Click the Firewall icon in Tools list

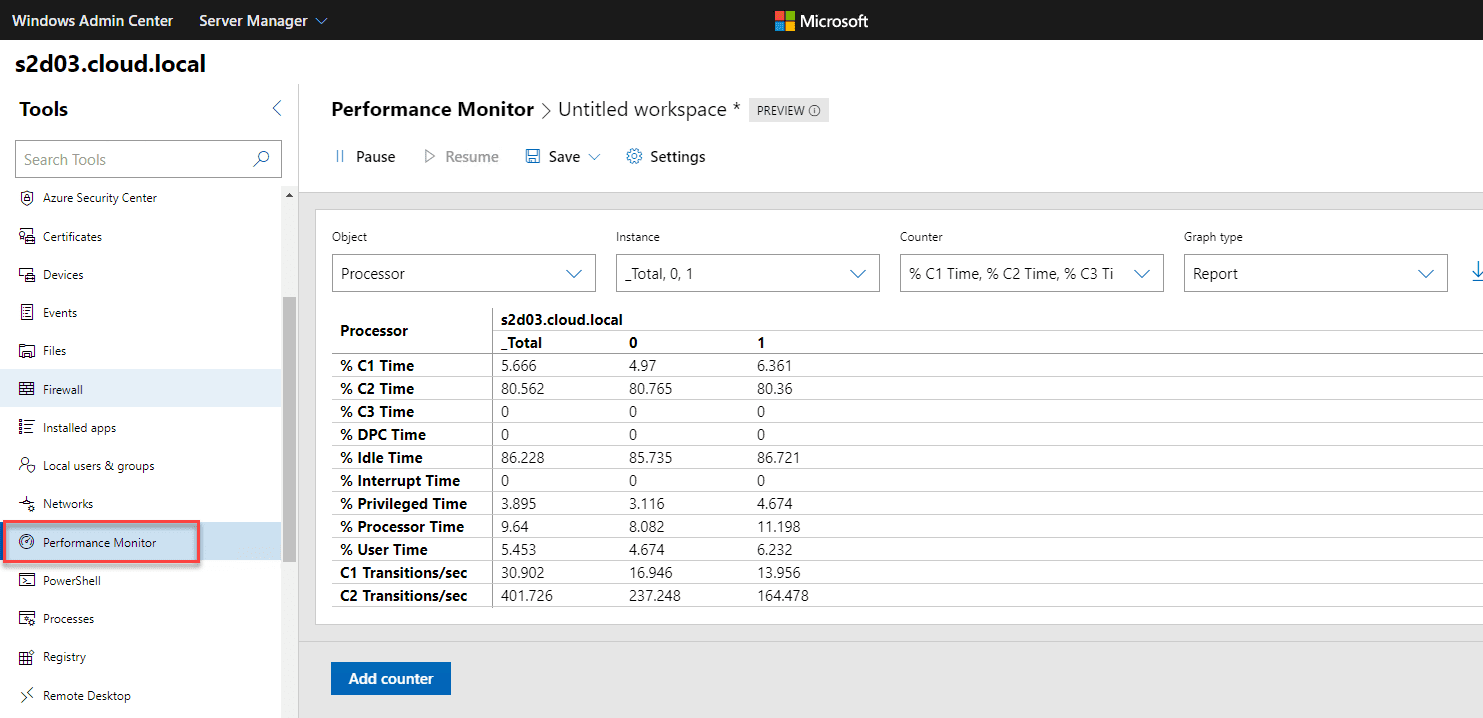[x=27, y=389]
